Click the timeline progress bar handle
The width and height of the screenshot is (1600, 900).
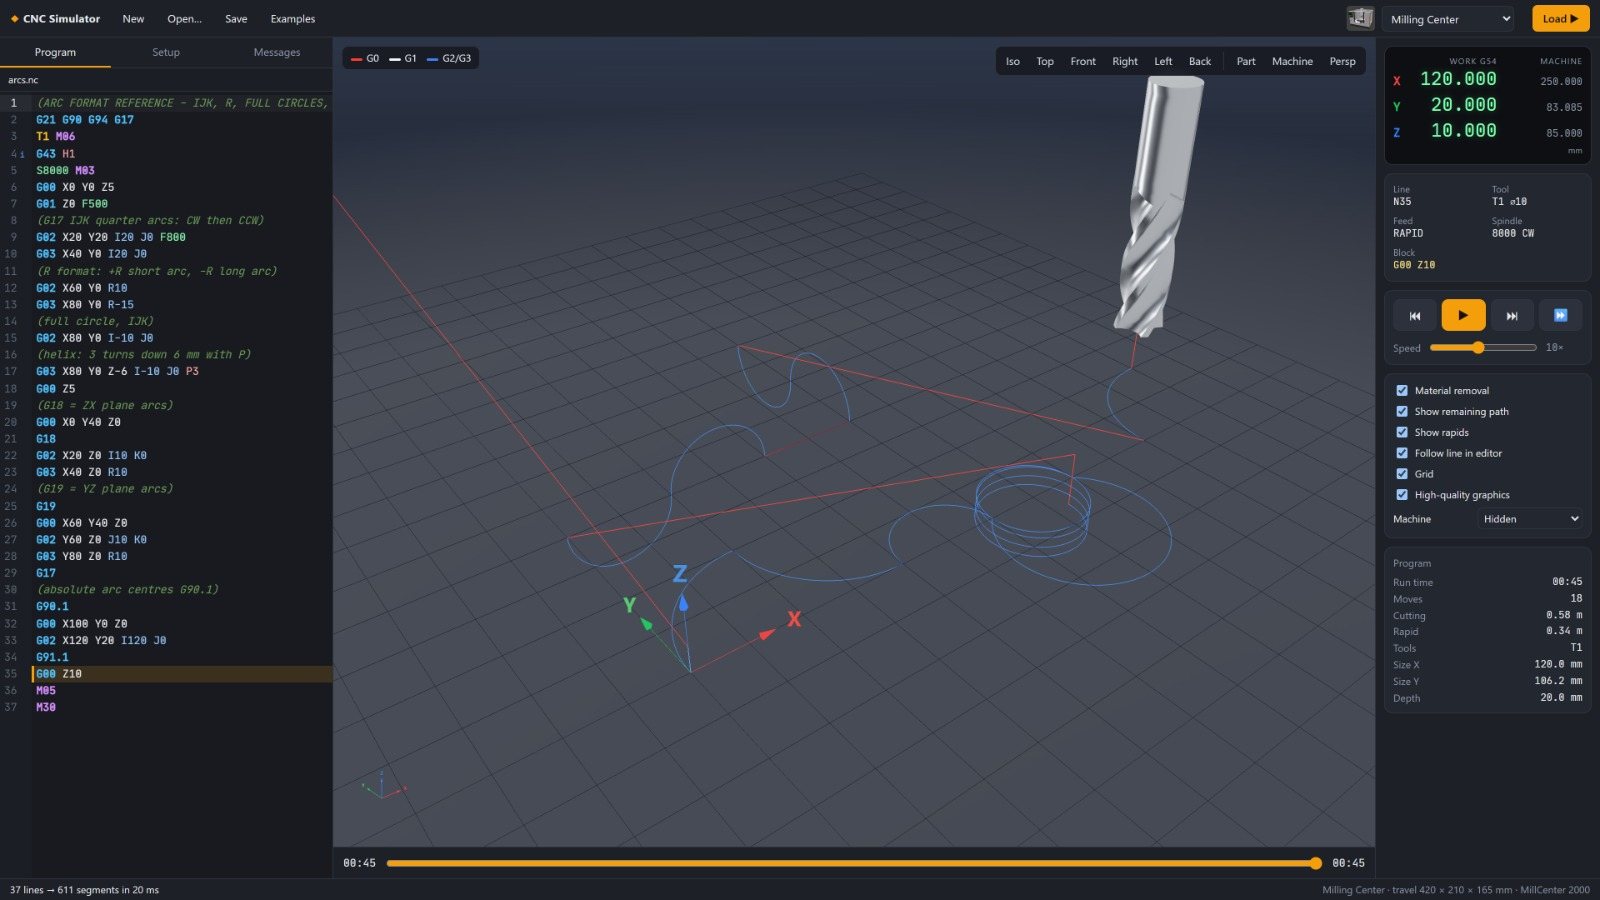(x=1316, y=863)
